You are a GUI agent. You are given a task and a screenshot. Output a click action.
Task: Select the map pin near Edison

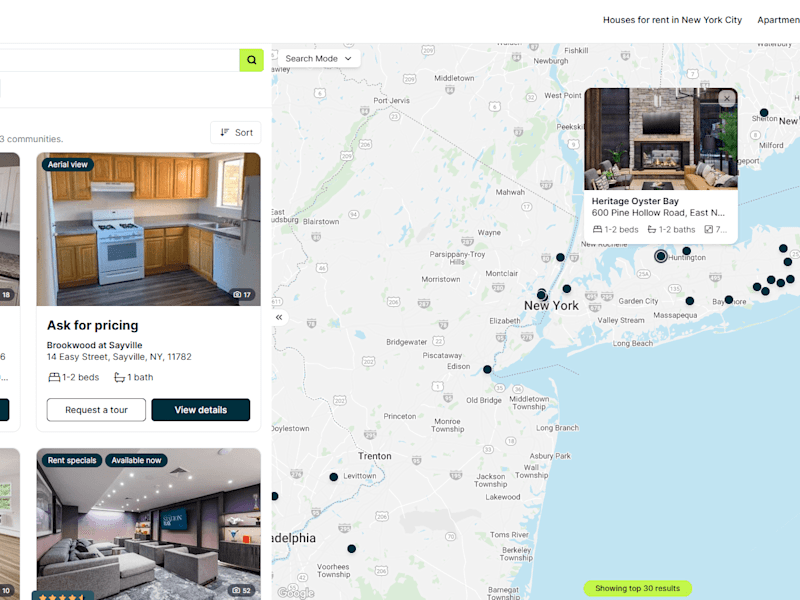pos(487,369)
